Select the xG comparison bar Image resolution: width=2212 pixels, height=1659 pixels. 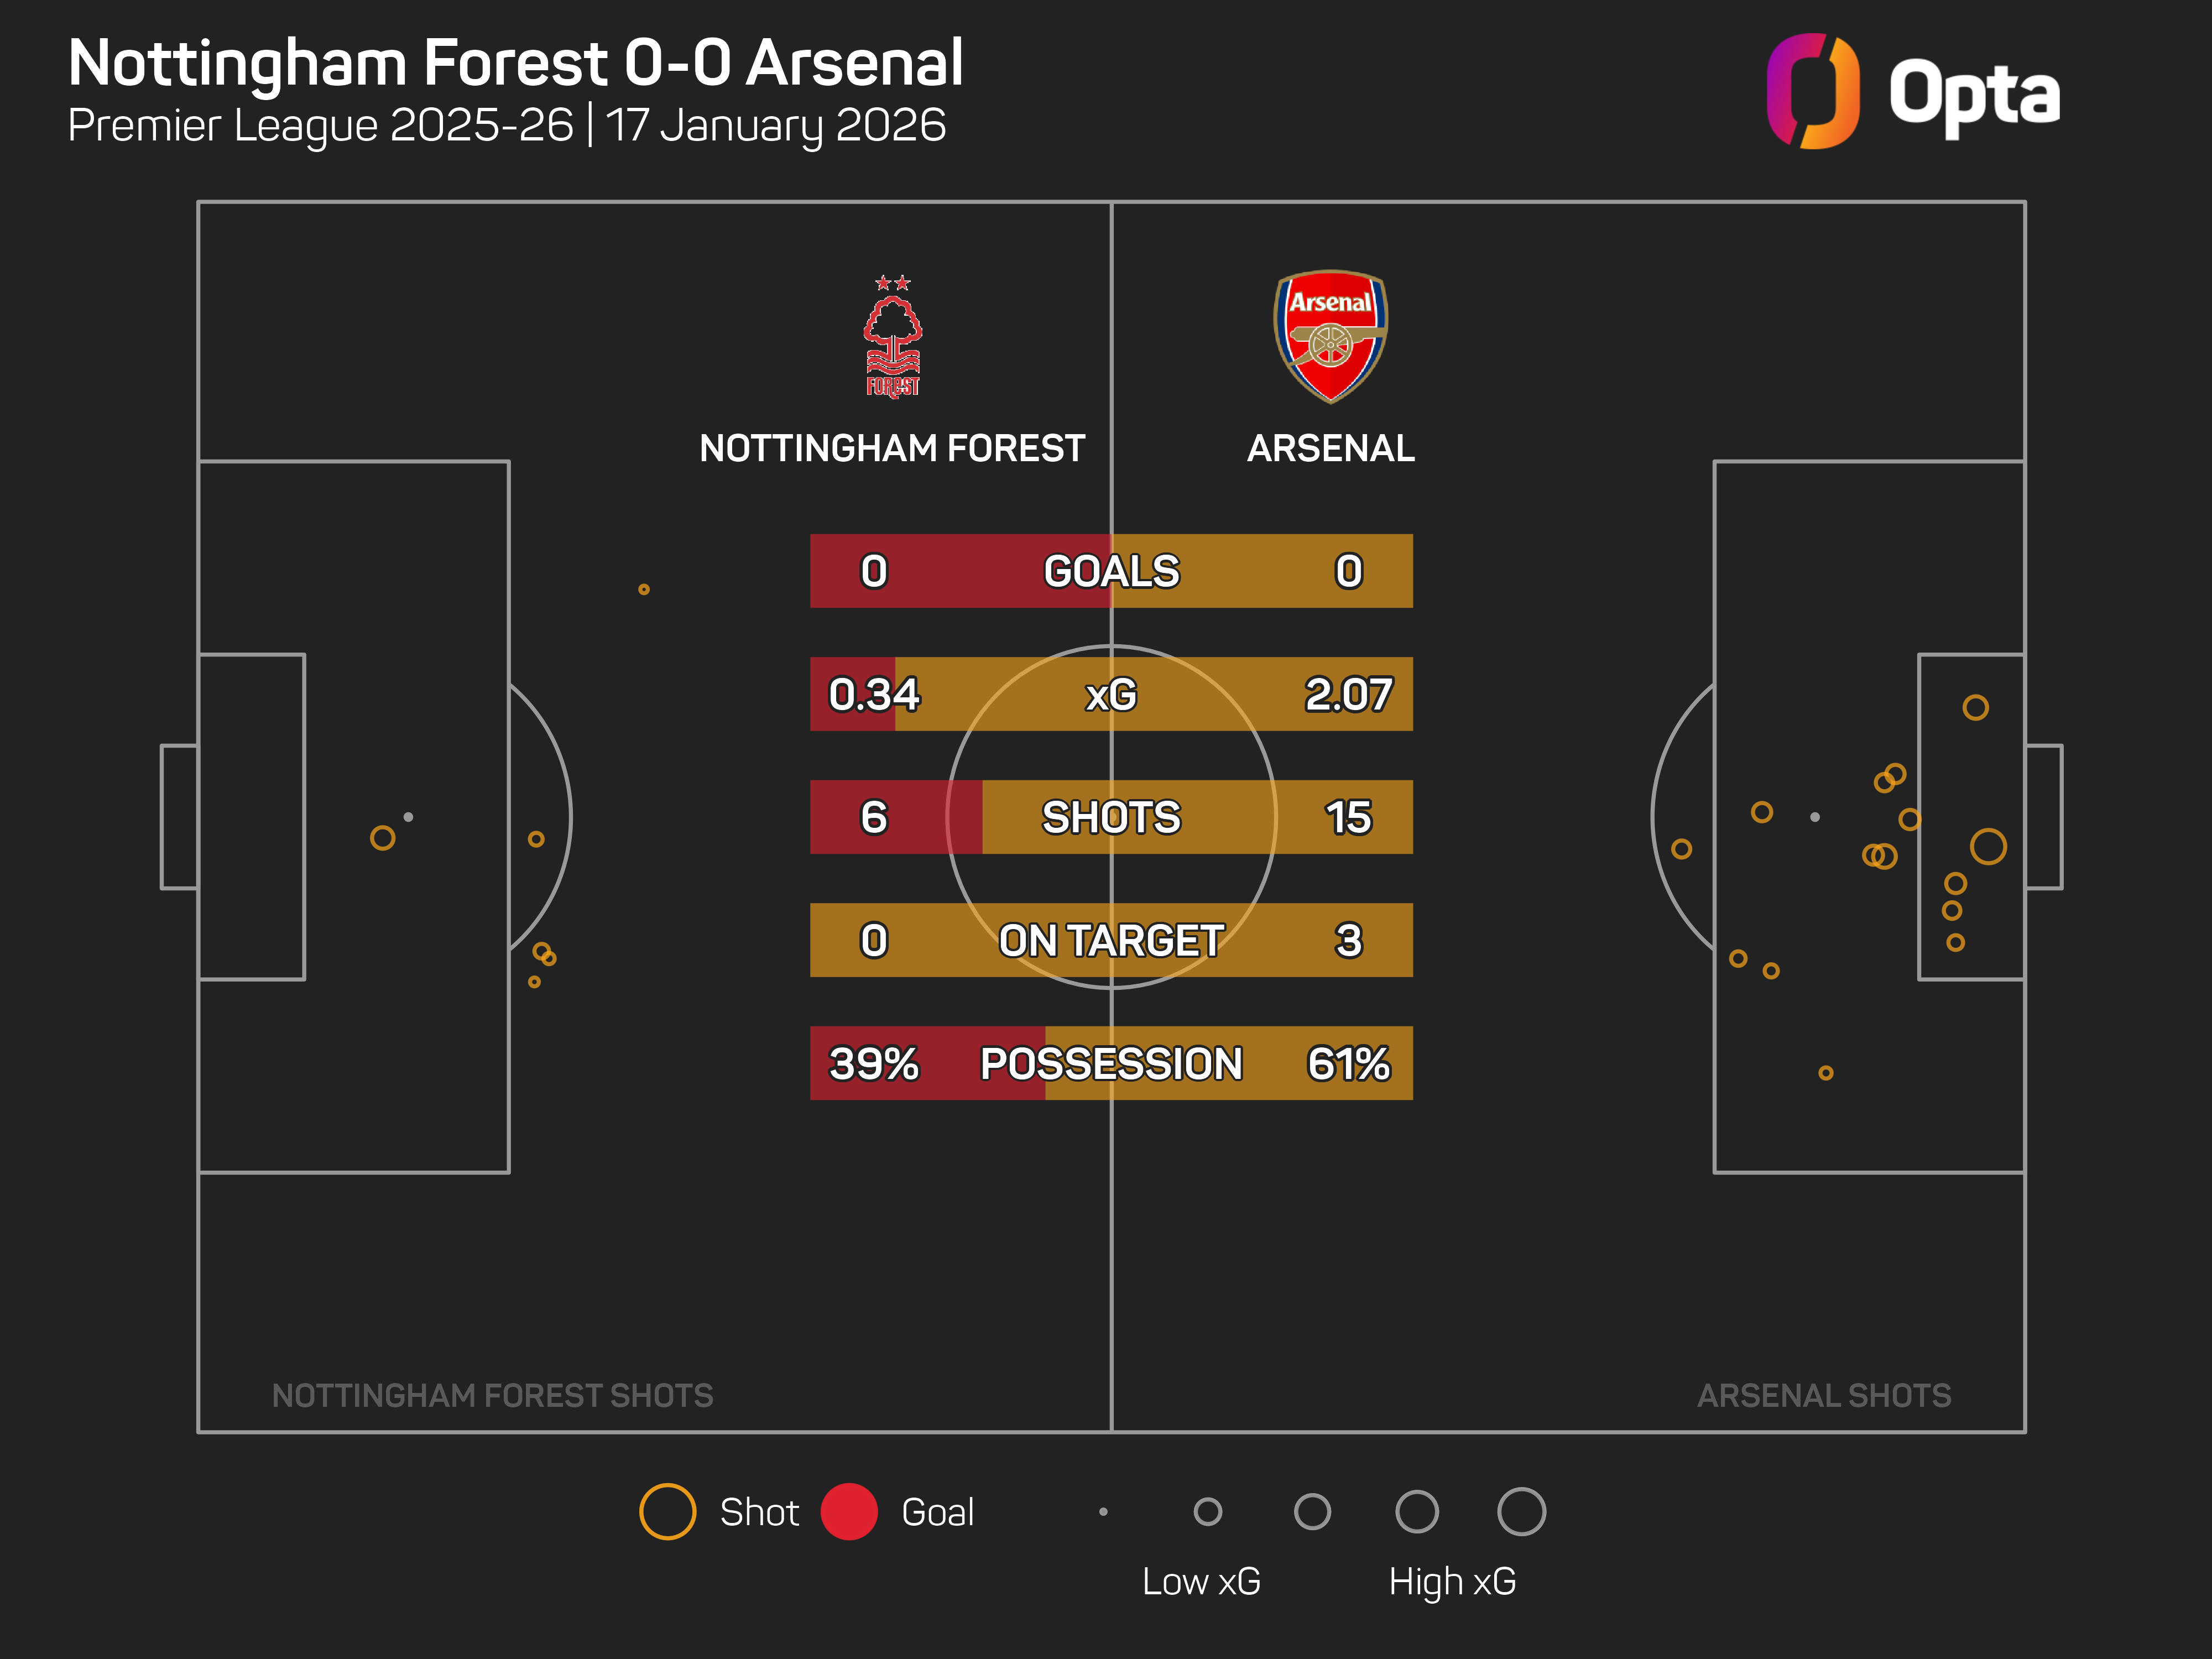(x=1111, y=694)
